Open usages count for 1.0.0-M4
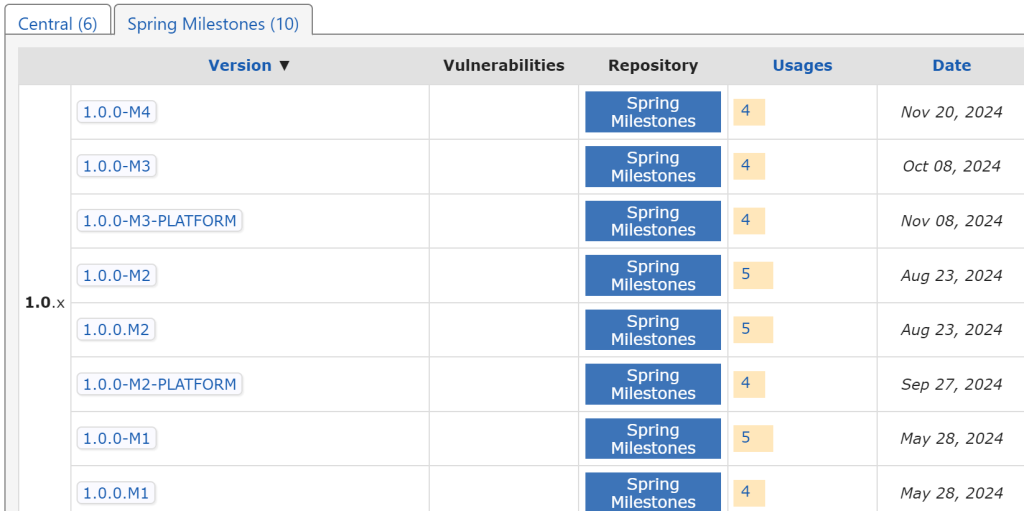The width and height of the screenshot is (1024, 511). coord(746,111)
